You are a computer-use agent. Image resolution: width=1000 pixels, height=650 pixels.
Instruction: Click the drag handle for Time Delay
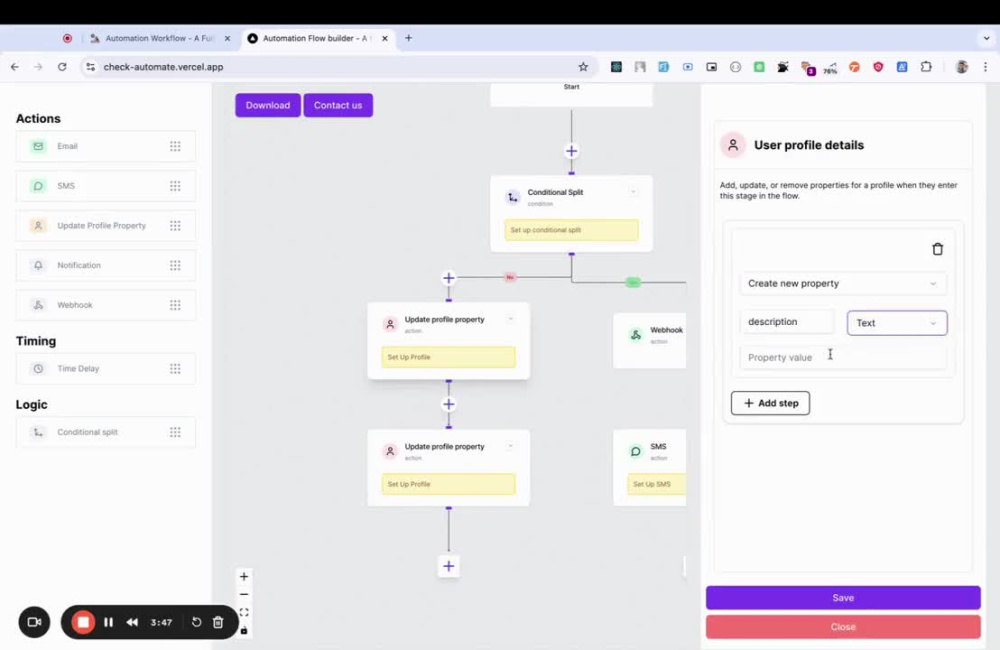point(175,369)
